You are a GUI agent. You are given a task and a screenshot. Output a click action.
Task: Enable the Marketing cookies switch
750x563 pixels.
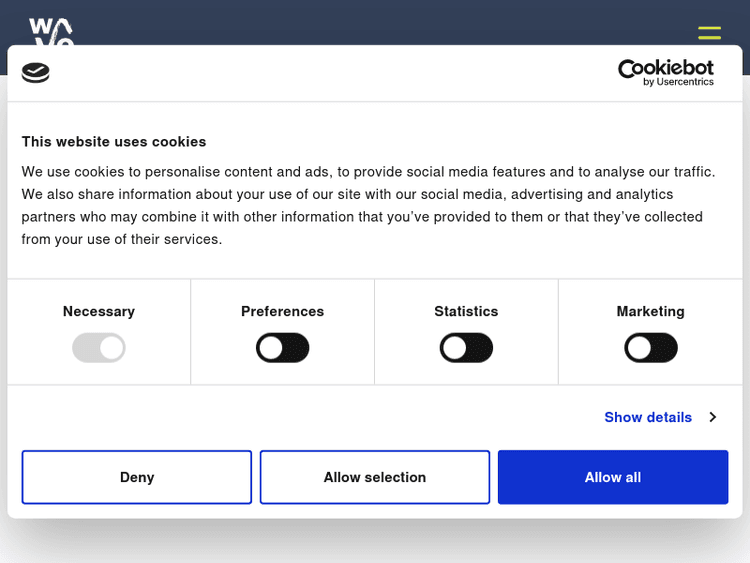[651, 348]
